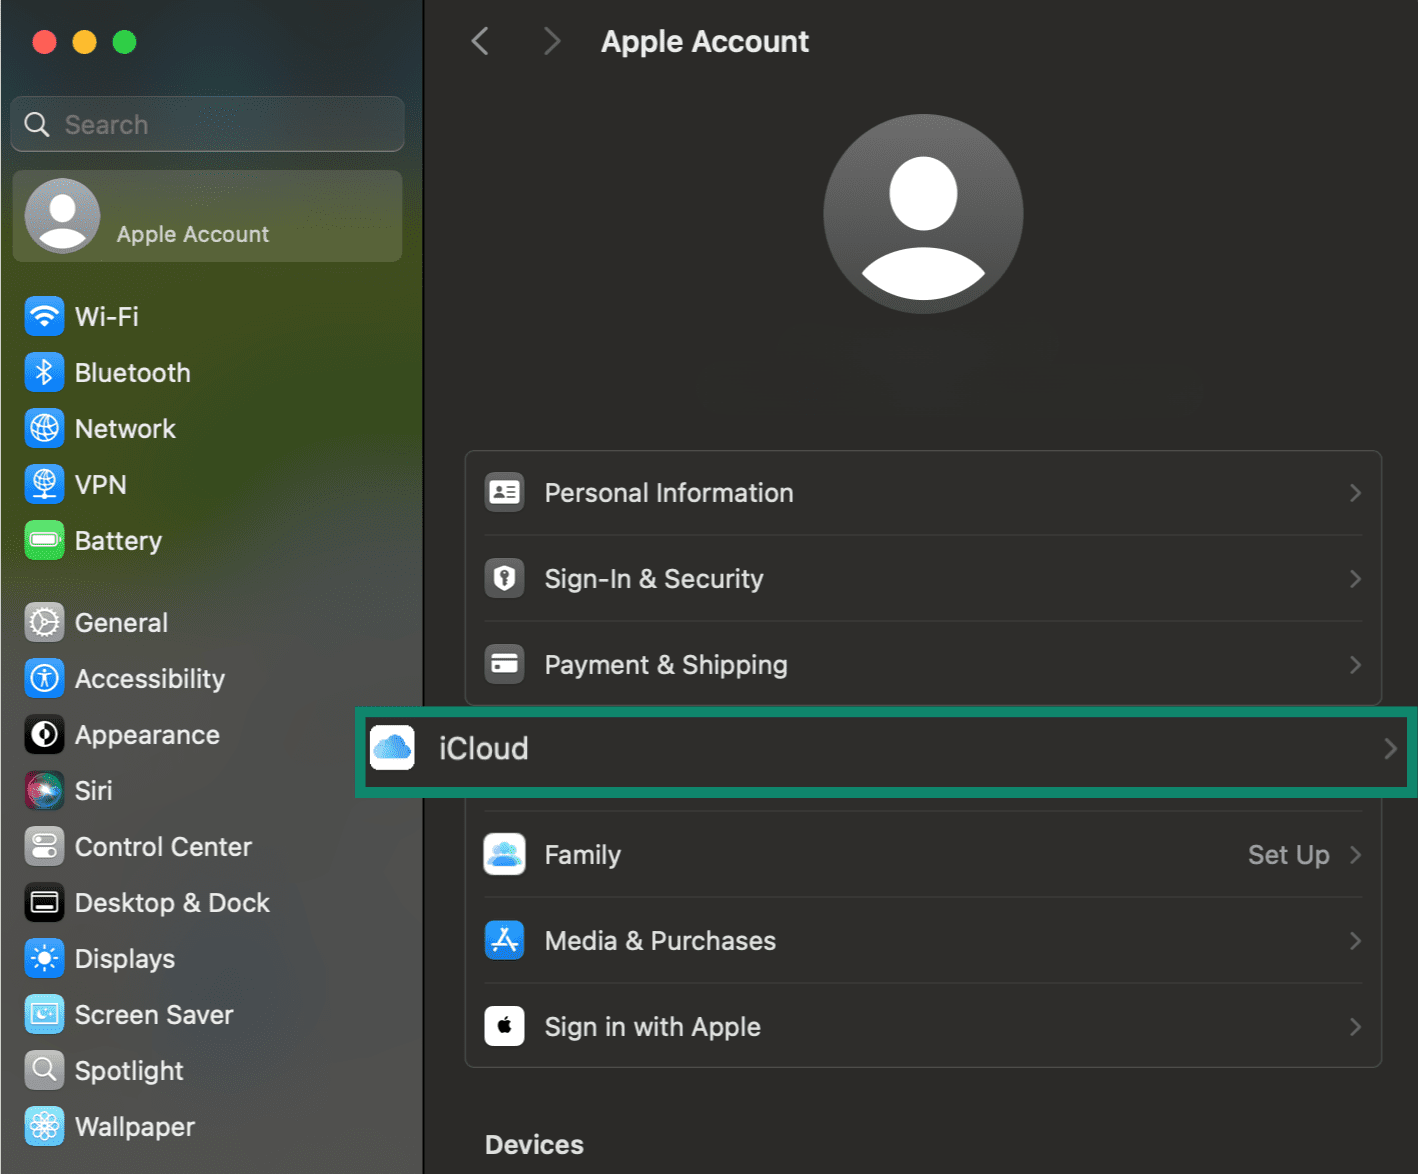Select the Battery icon
The width and height of the screenshot is (1418, 1174).
point(44,540)
